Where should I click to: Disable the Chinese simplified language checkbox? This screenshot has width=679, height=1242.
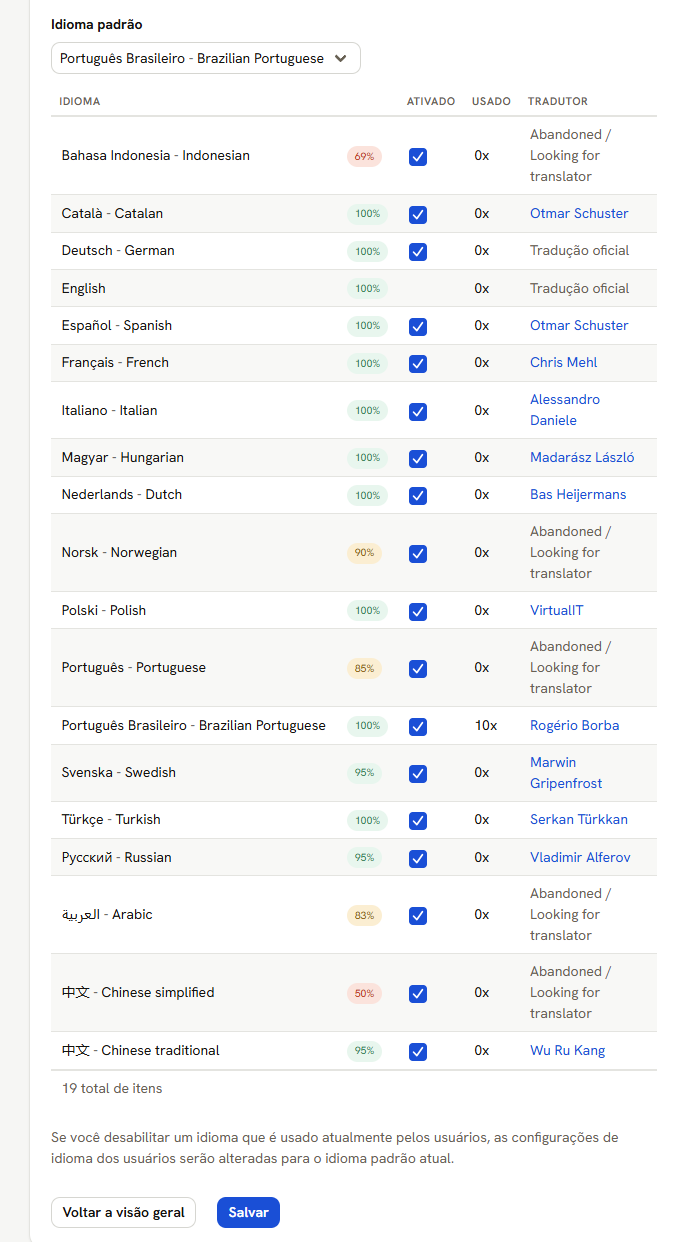click(x=418, y=993)
